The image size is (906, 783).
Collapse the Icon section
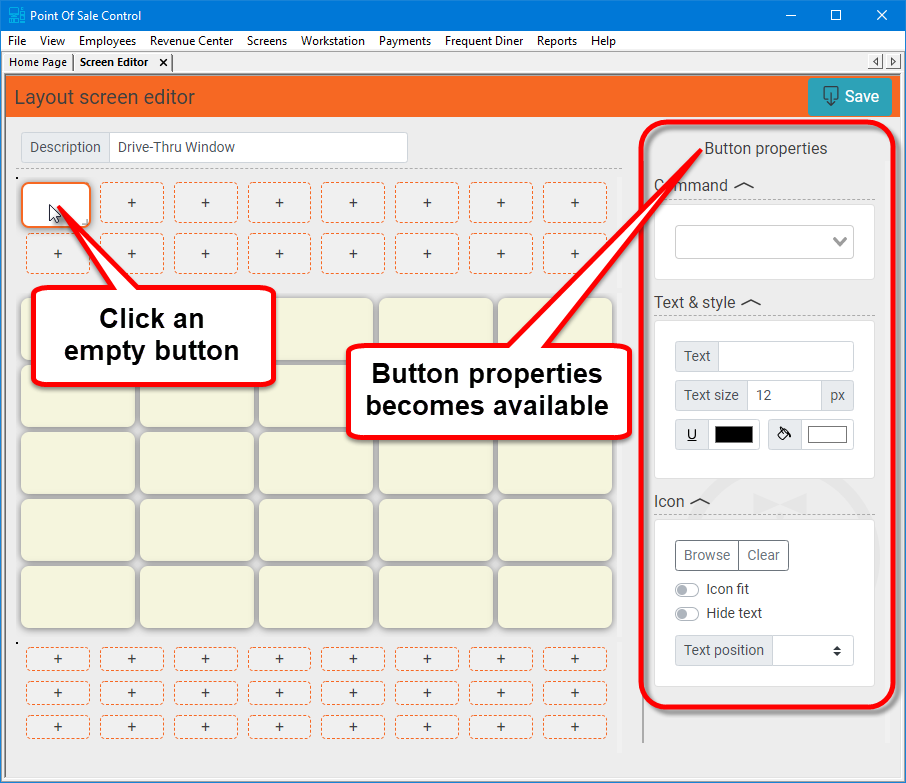pos(700,501)
